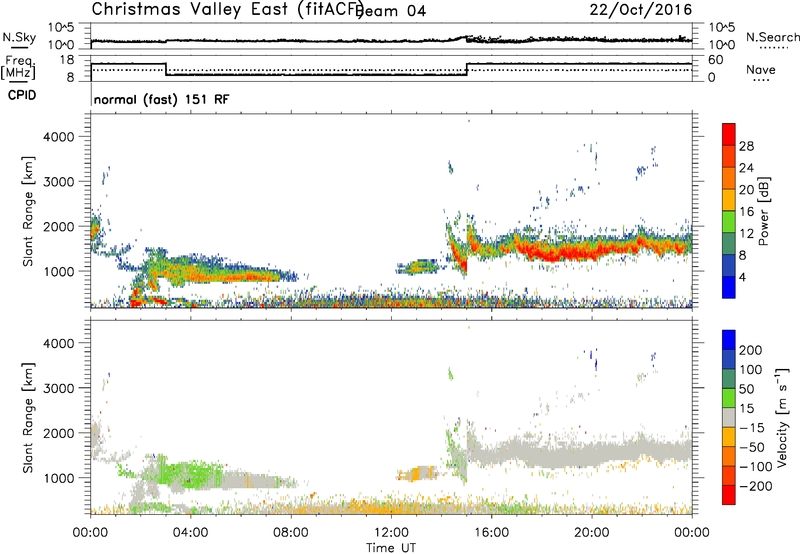Viewport: 800px width, 554px height.
Task: Click the 'Freq. [MHz]' axis label
Action: 18,67
